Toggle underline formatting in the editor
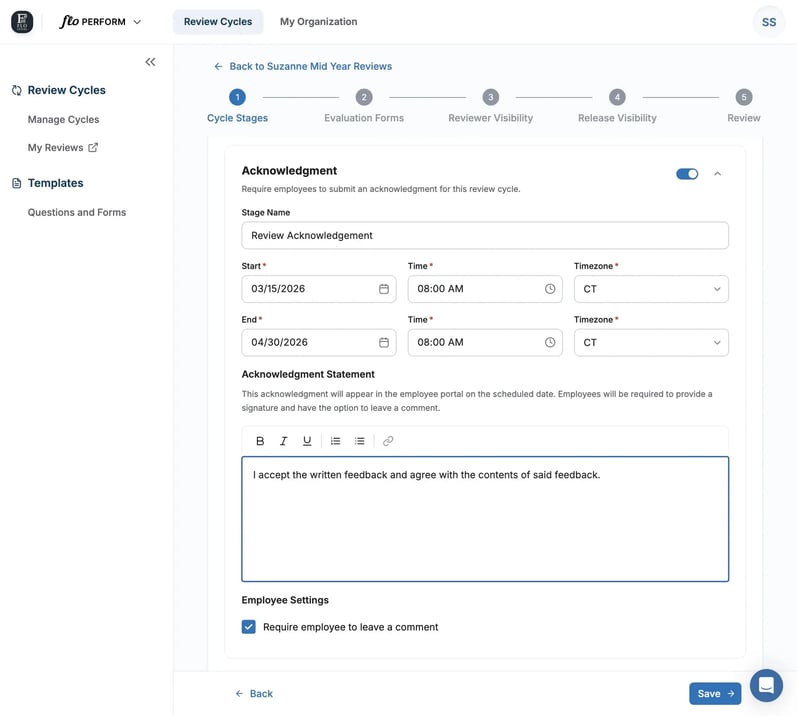797x716 pixels. (307, 441)
